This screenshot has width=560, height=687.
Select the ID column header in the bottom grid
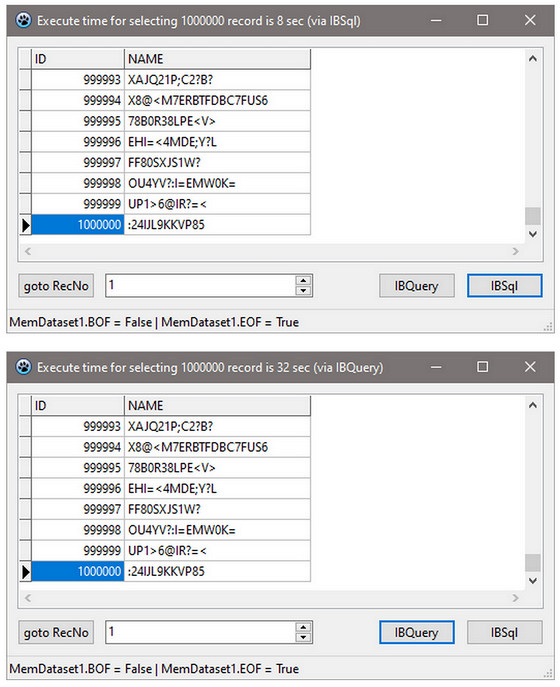point(78,405)
